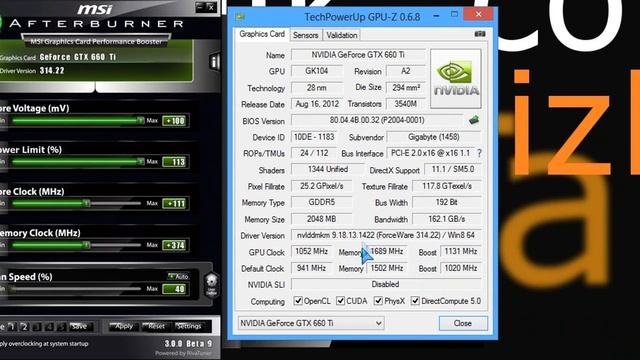The width and height of the screenshot is (640, 360).
Task: Click the User Define fan button
Action: [x=211, y=284]
